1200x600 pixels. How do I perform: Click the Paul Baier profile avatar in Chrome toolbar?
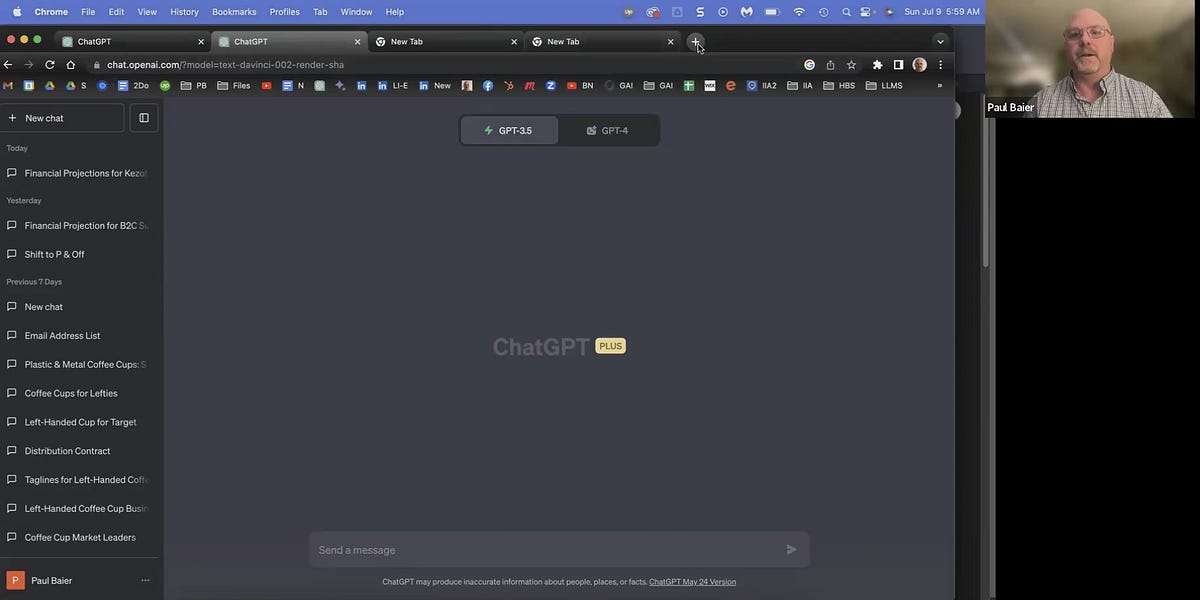(919, 64)
